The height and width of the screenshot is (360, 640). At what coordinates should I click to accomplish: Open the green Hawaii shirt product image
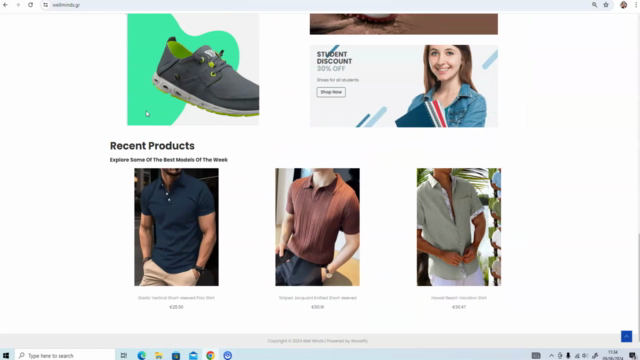click(x=459, y=227)
